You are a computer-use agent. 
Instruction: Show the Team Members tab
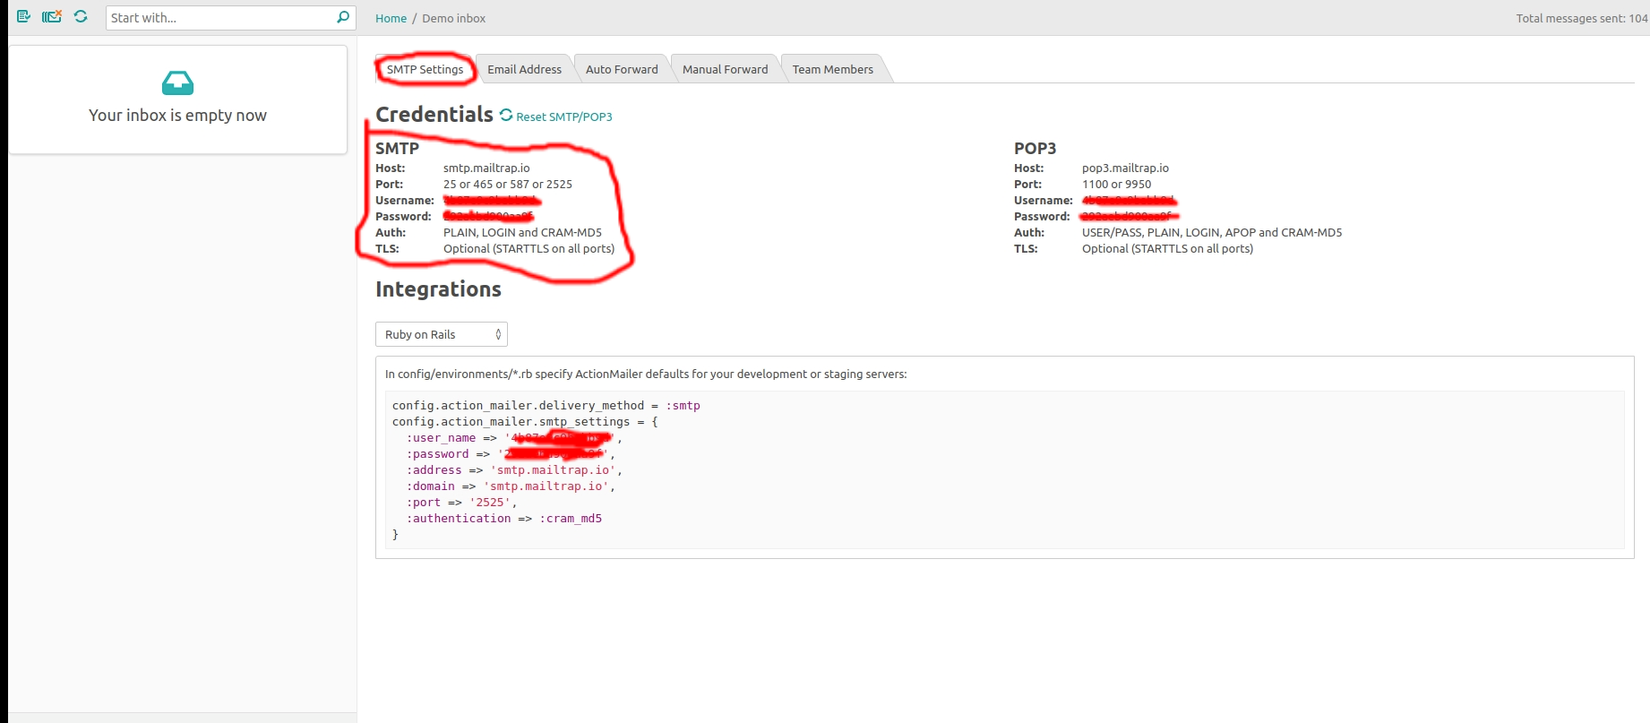(833, 69)
